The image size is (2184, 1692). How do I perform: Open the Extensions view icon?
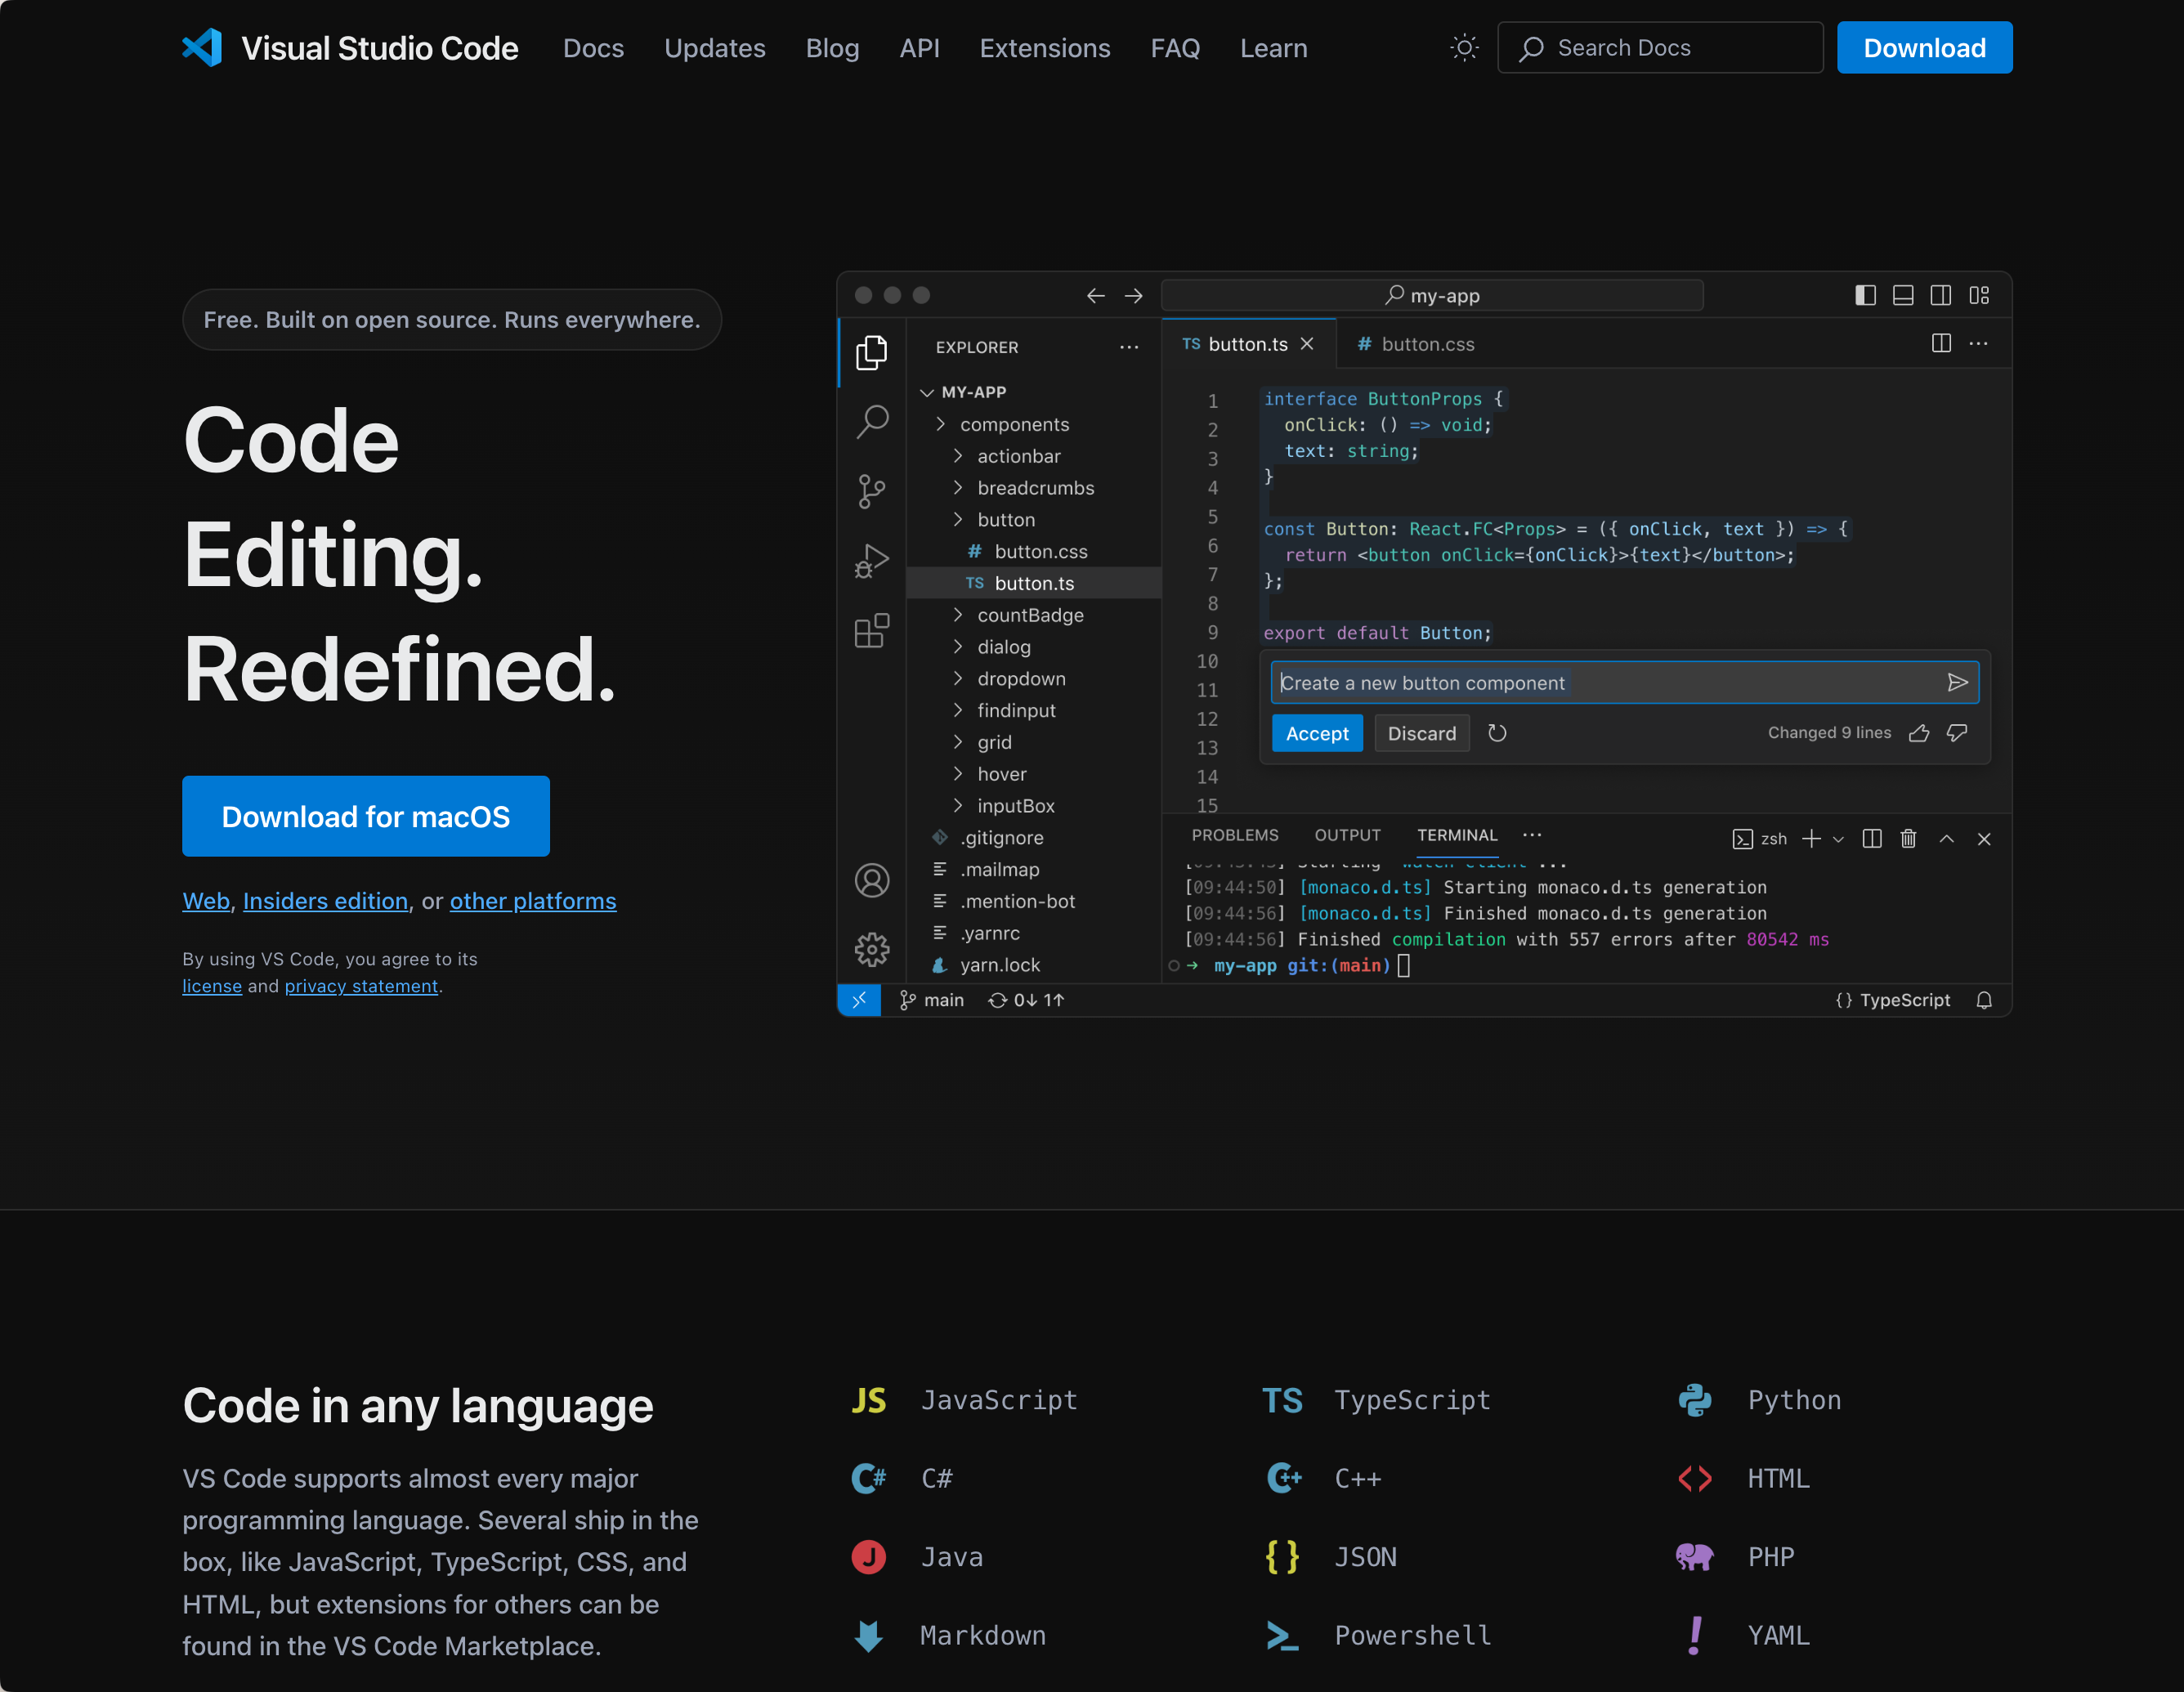click(873, 631)
